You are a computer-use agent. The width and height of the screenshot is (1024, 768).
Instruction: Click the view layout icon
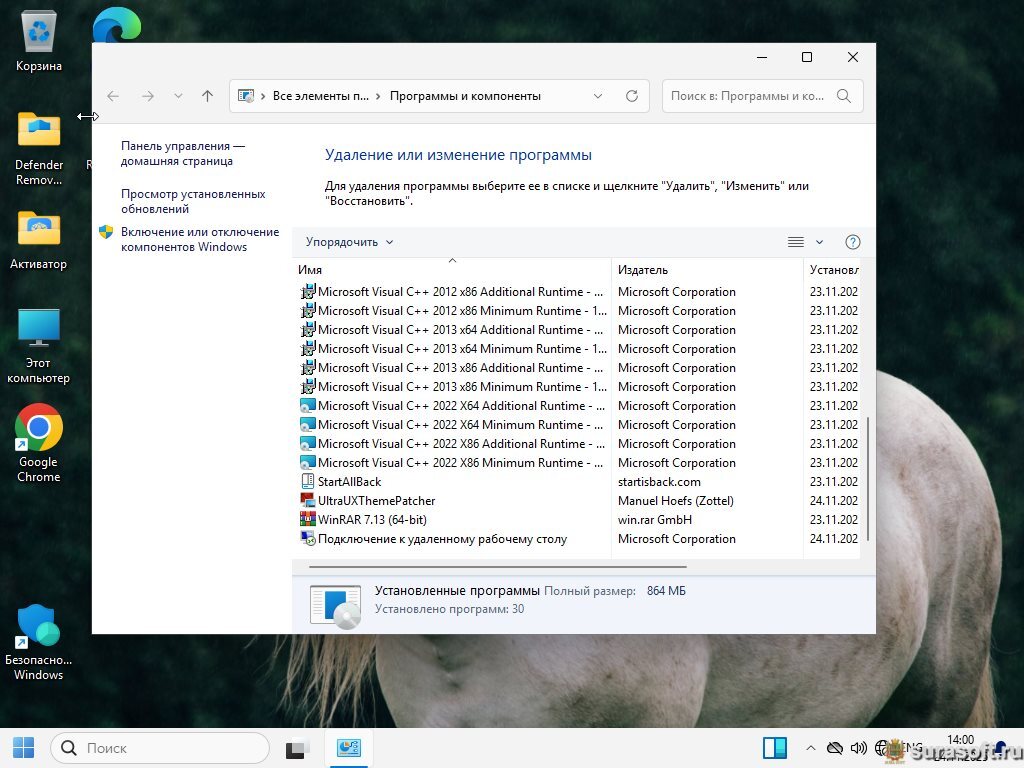[x=796, y=242]
